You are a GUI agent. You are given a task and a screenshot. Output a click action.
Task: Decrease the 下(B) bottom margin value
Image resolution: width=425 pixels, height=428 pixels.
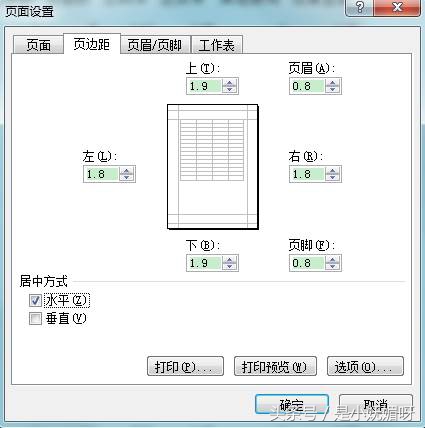pyautogui.click(x=230, y=267)
